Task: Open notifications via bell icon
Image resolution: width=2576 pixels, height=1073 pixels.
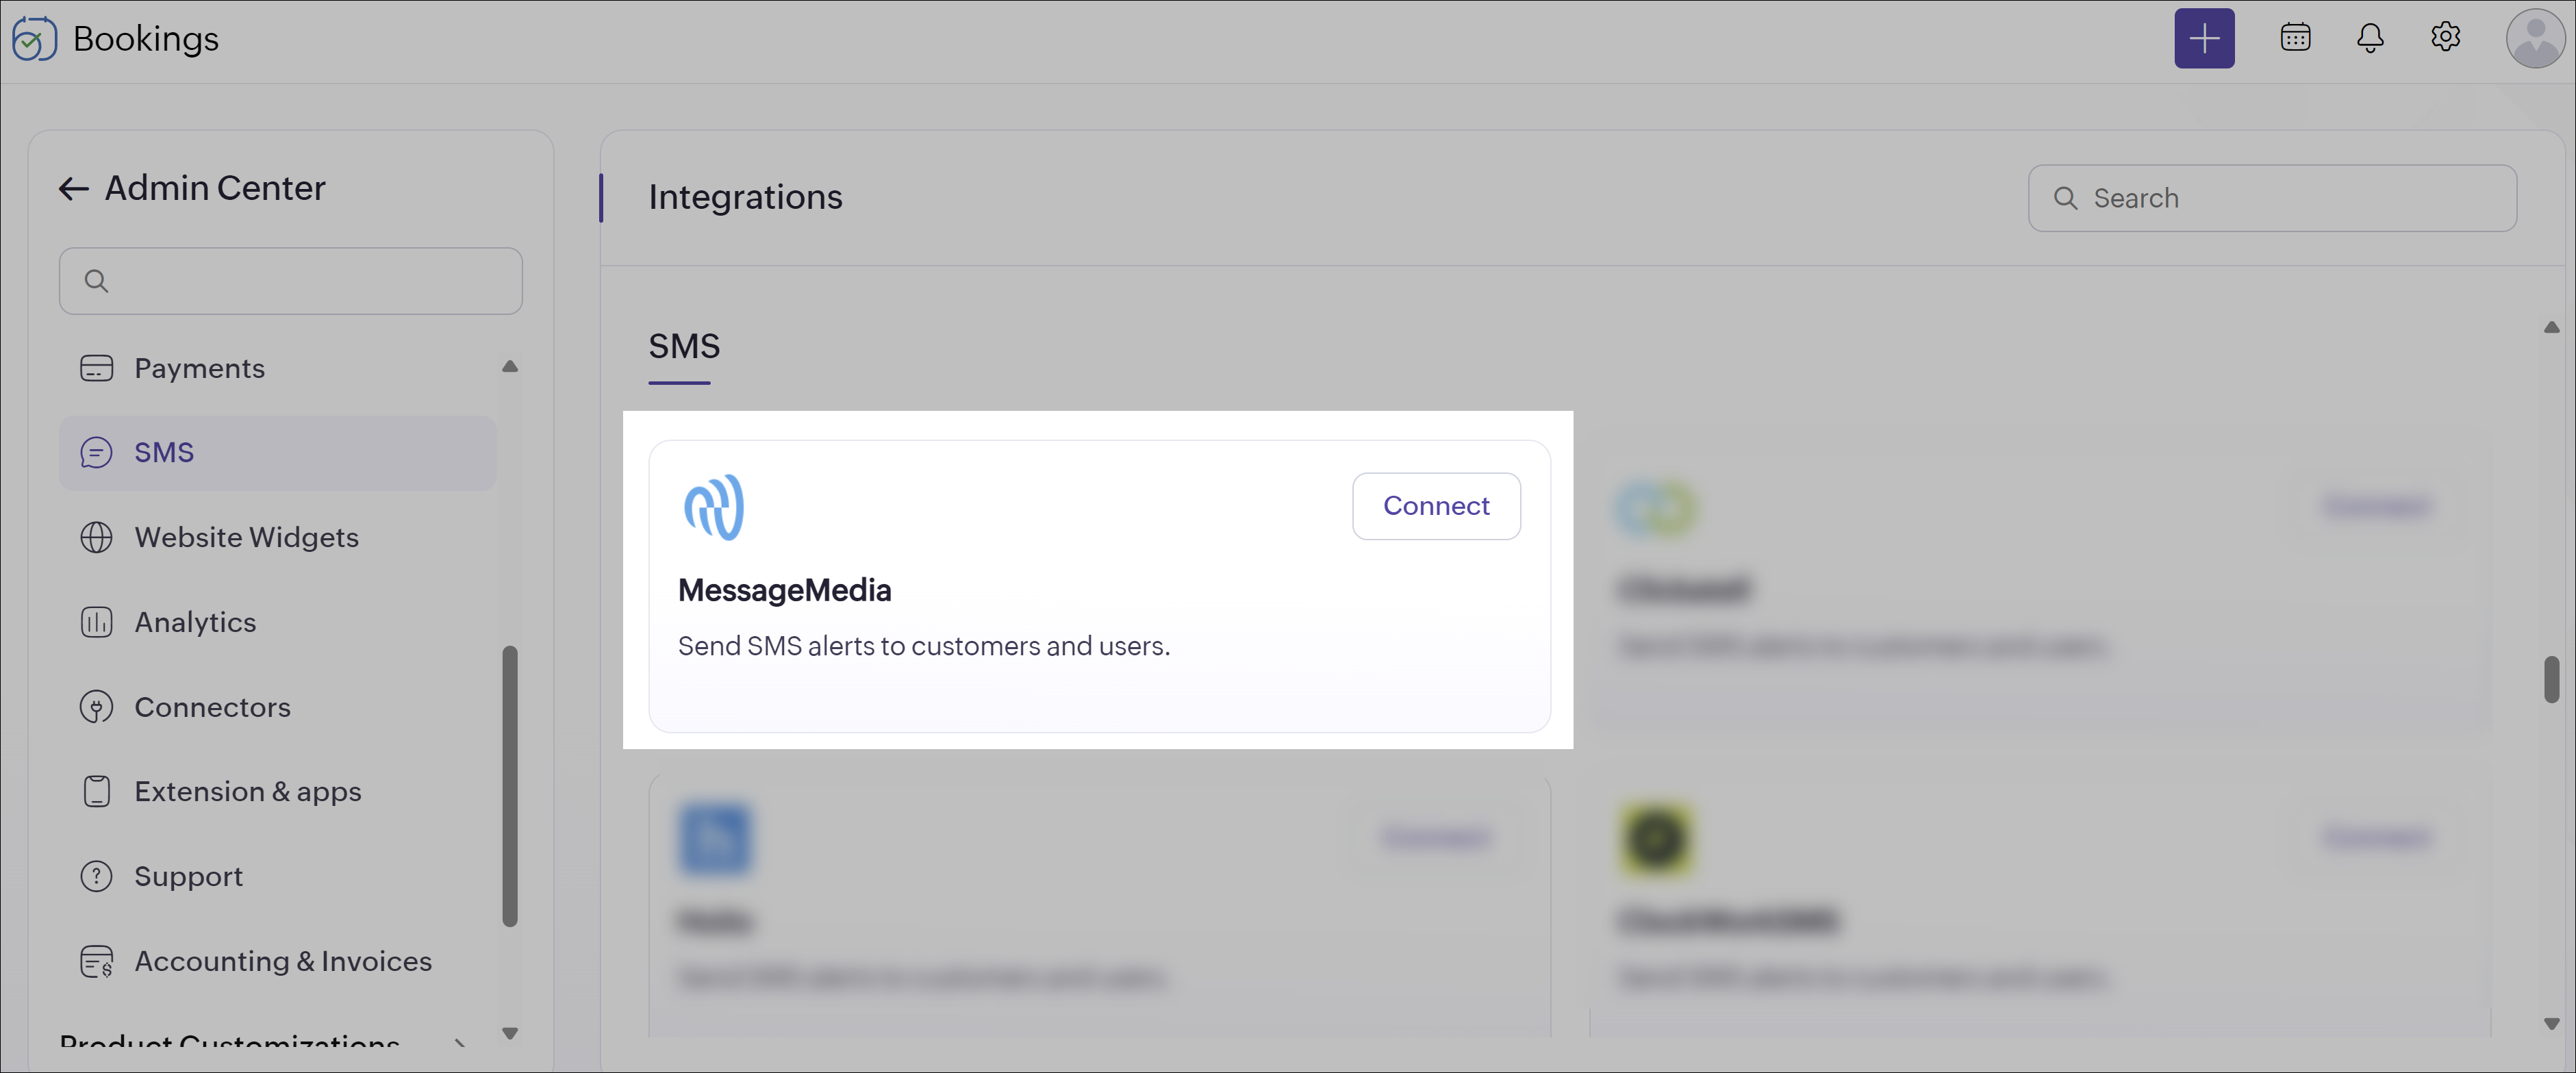Action: point(2371,37)
